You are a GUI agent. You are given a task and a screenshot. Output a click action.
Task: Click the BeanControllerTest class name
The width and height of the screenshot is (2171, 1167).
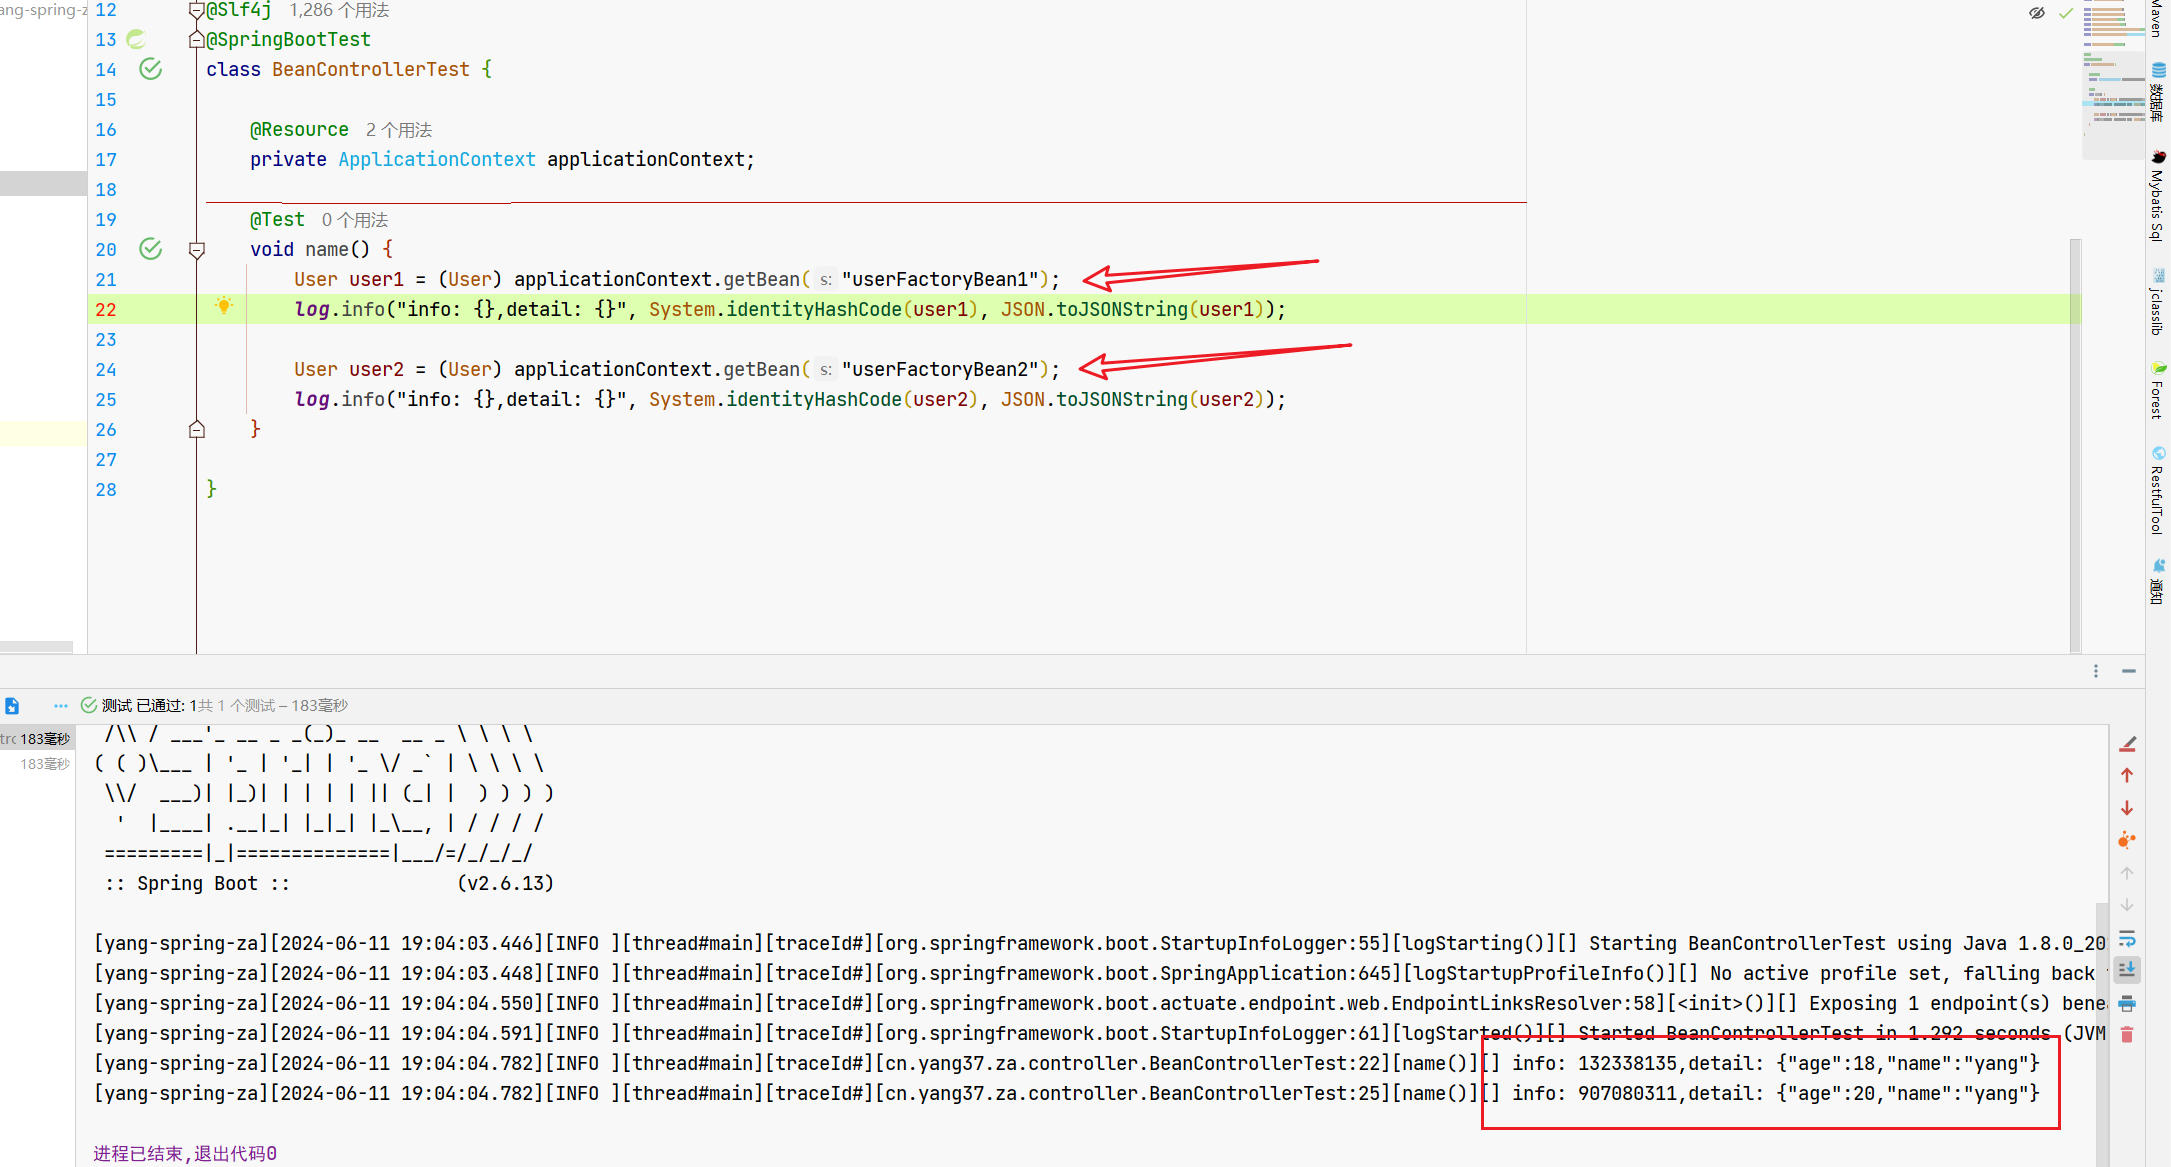(x=371, y=70)
